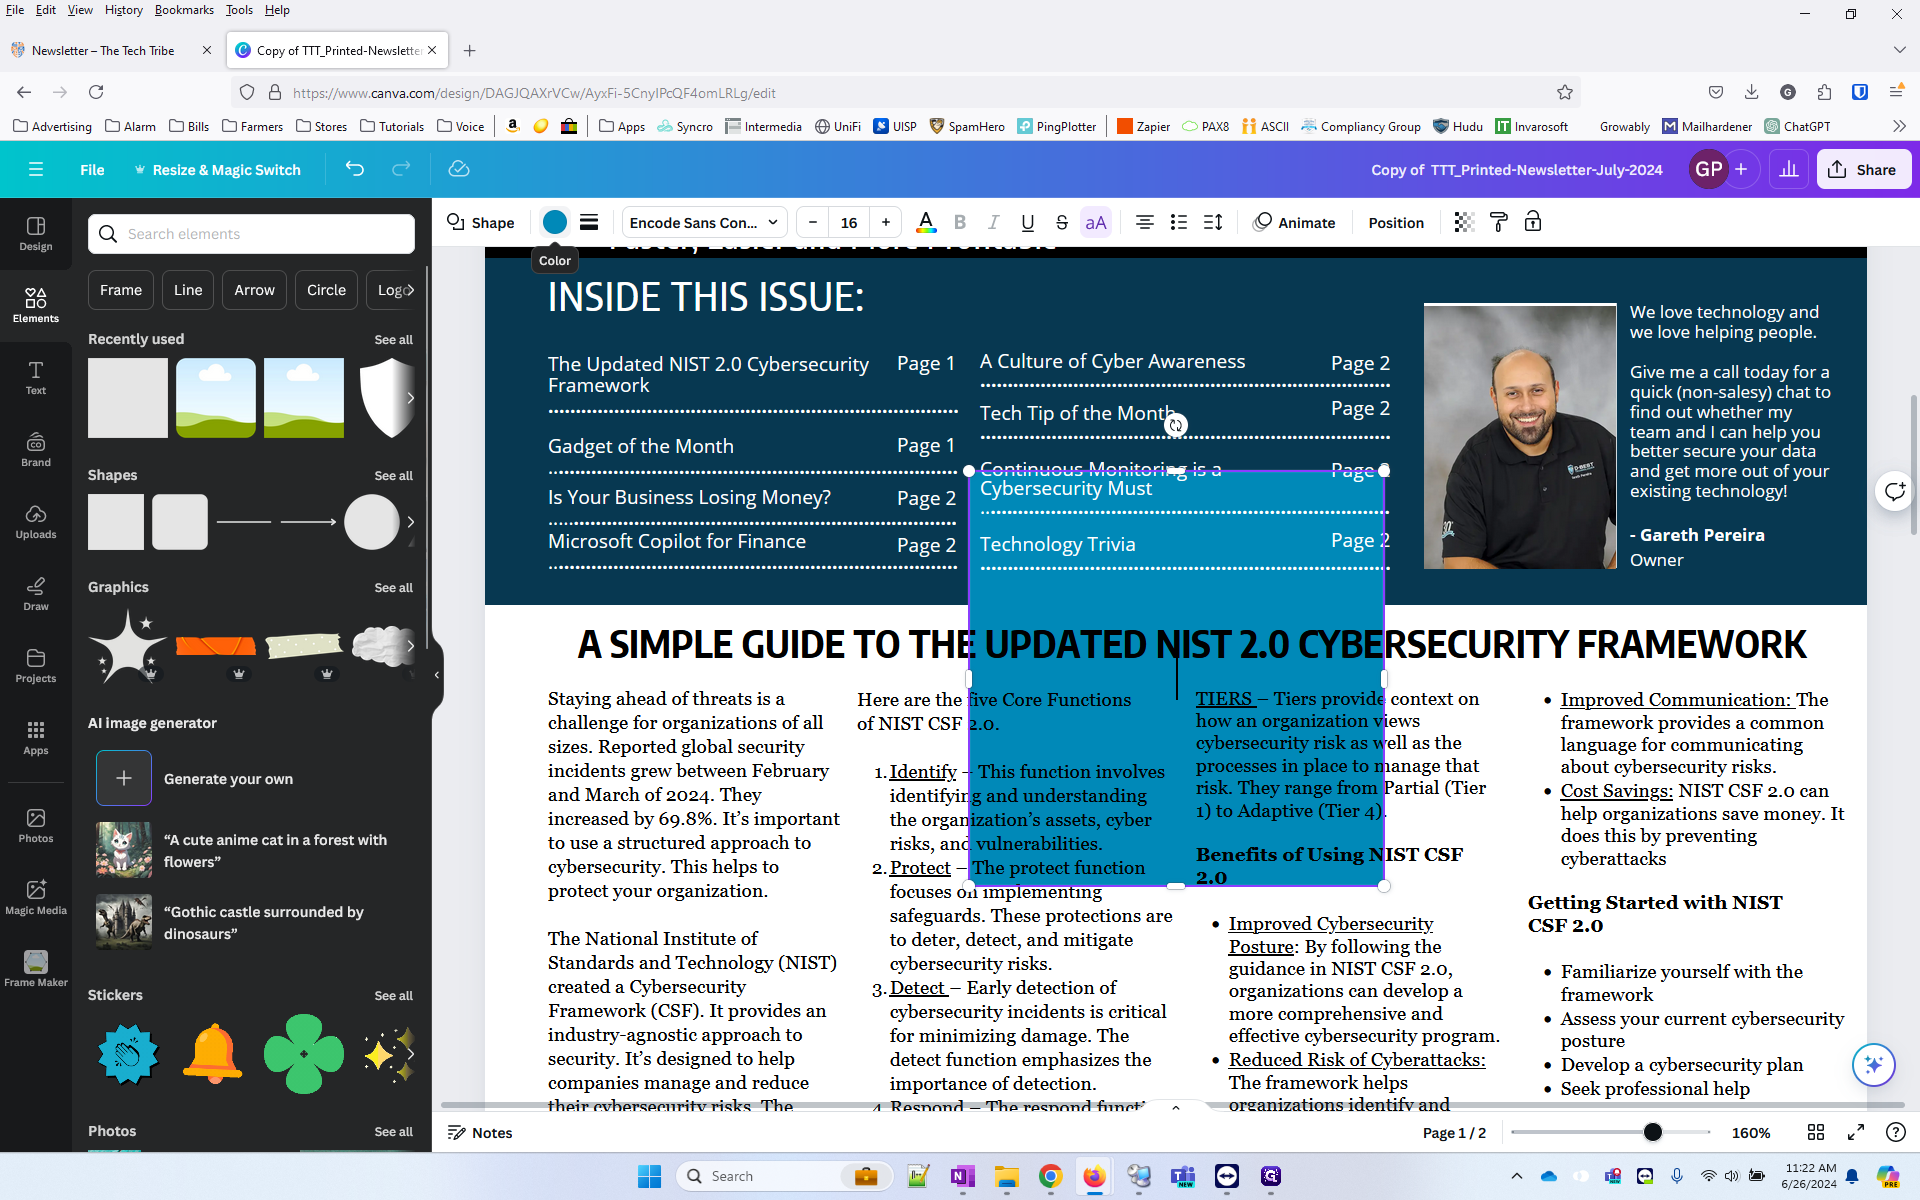The width and height of the screenshot is (1920, 1200).
Task: Expand Firefox tab list dropdown
Action: pyautogui.click(x=1899, y=50)
